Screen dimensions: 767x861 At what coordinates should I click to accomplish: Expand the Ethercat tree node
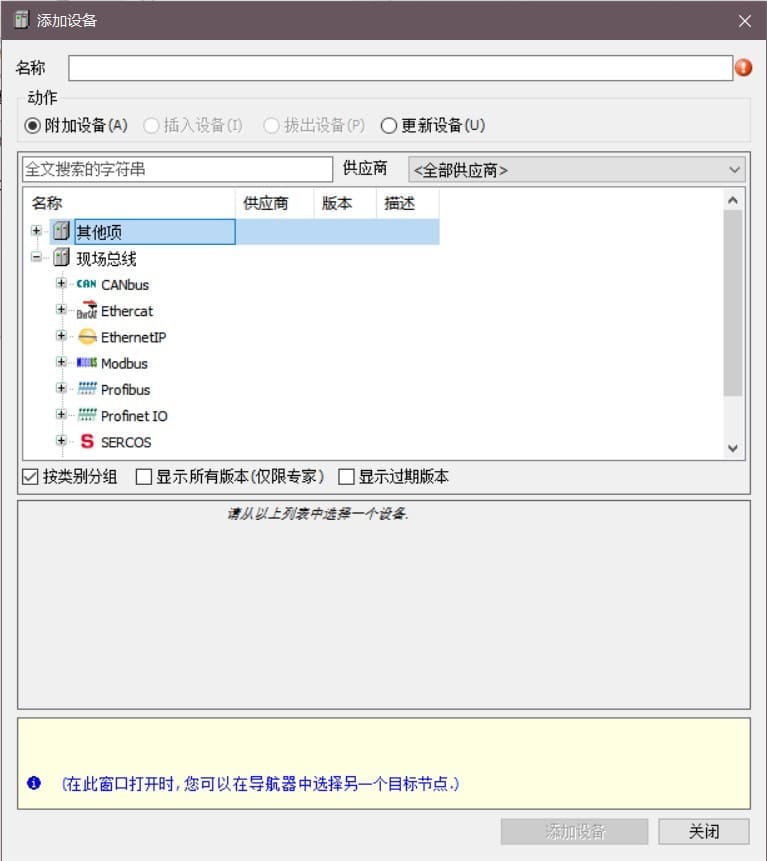click(x=62, y=311)
